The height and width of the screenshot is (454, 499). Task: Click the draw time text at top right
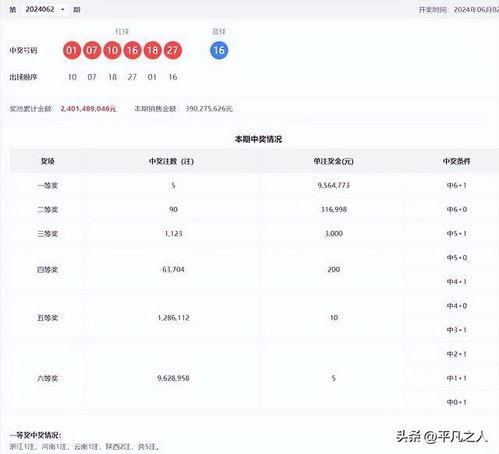459,10
